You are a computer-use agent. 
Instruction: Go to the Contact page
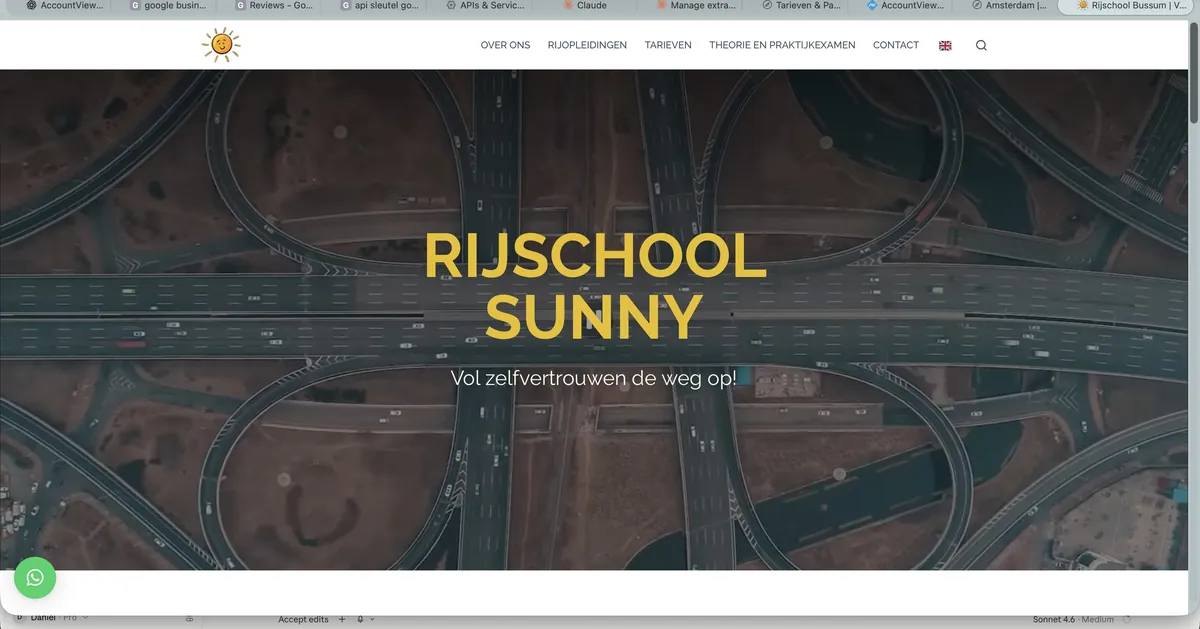[x=896, y=45]
